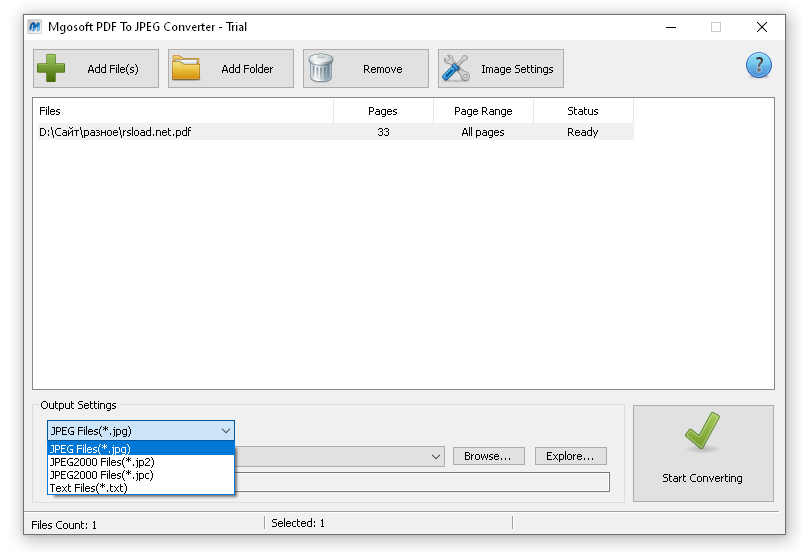Click the 33 pages cell
The width and height of the screenshot is (801, 552).
(x=383, y=132)
